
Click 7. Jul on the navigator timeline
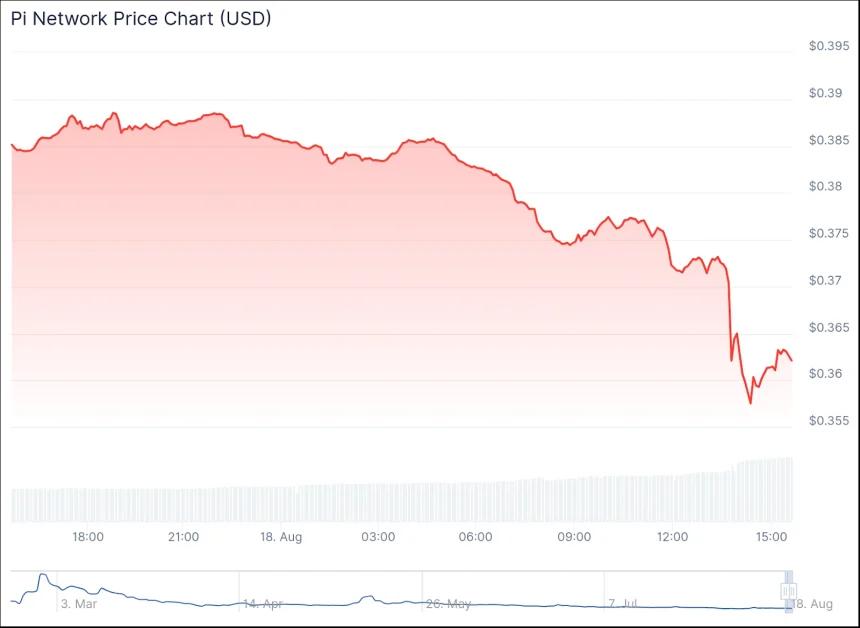(x=623, y=604)
